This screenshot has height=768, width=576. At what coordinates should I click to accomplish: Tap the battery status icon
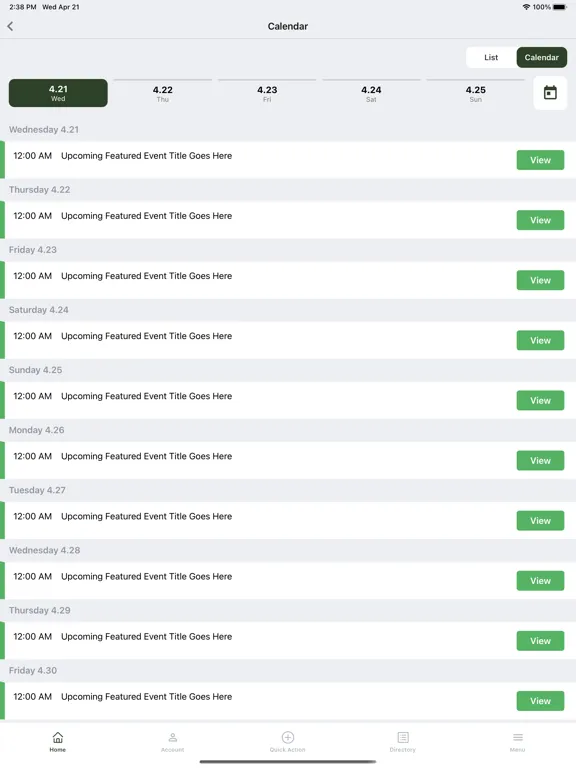[560, 7]
